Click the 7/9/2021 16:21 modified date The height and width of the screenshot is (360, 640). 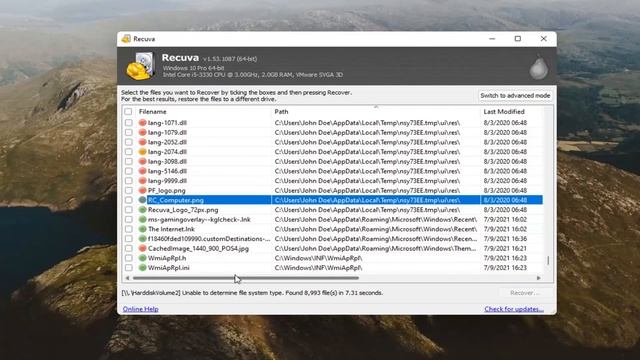(x=505, y=248)
